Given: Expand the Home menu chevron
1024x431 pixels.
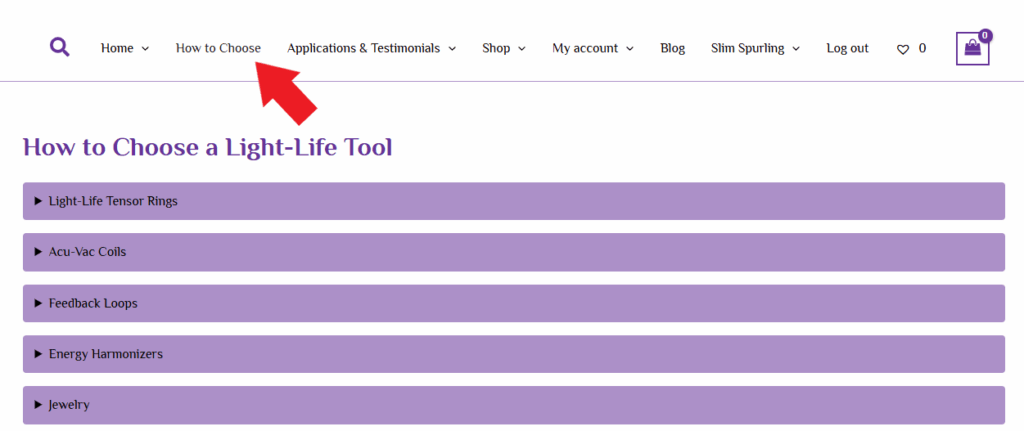Looking at the screenshot, I should (x=145, y=49).
